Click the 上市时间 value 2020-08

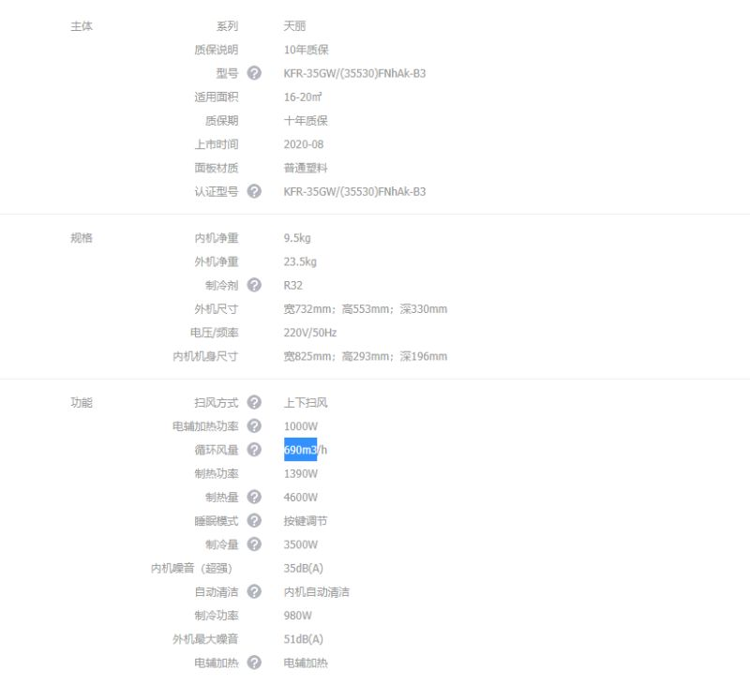(304, 144)
